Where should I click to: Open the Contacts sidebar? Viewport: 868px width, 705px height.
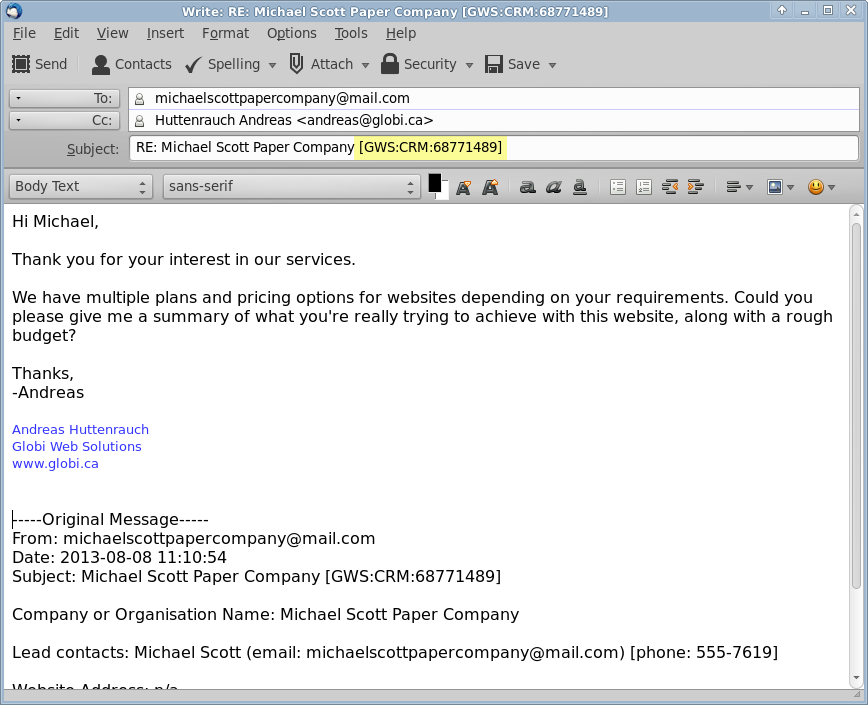pos(131,64)
